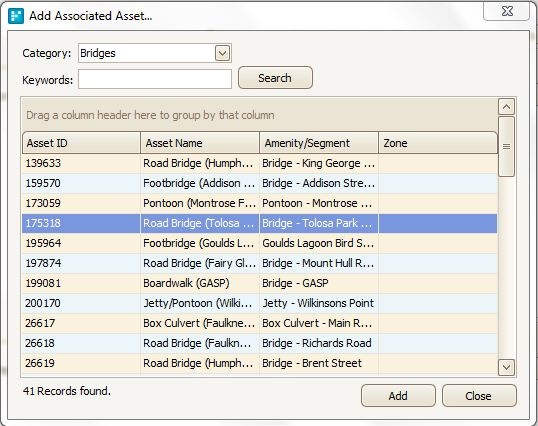Click the window close X button
Screen dimensions: 538x426
[x=507, y=11]
